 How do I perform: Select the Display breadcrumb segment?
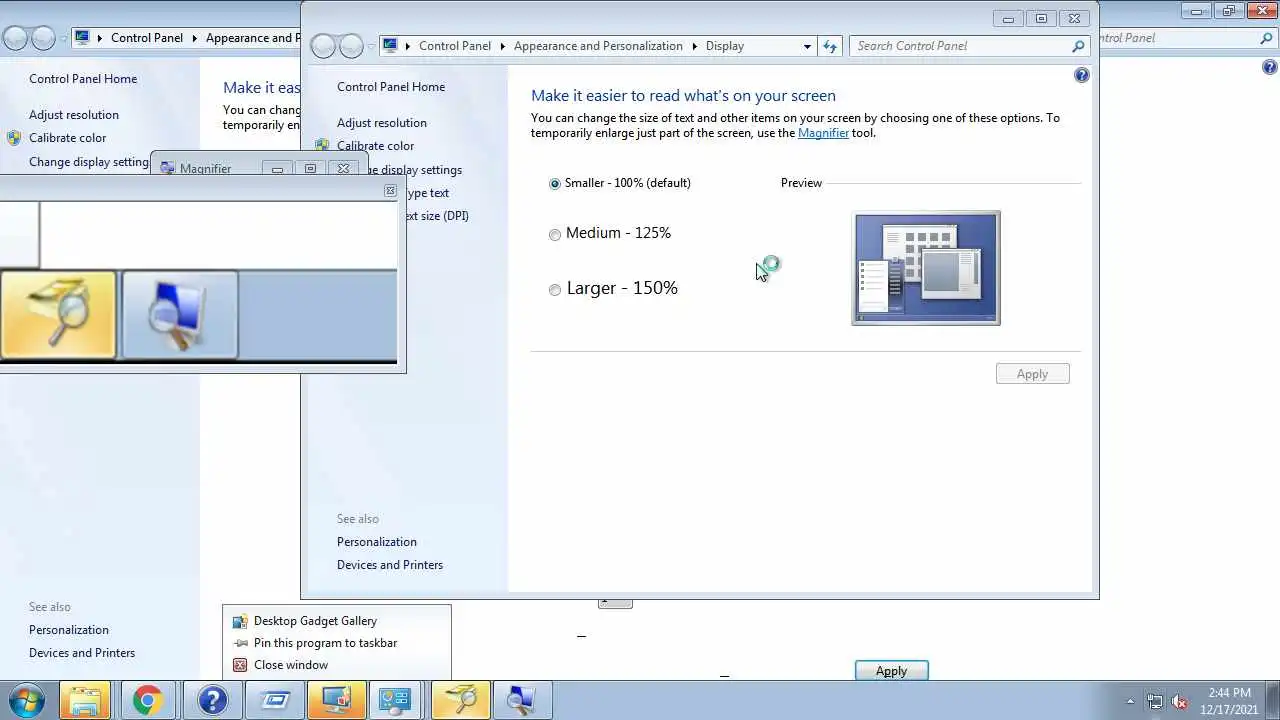click(x=725, y=46)
